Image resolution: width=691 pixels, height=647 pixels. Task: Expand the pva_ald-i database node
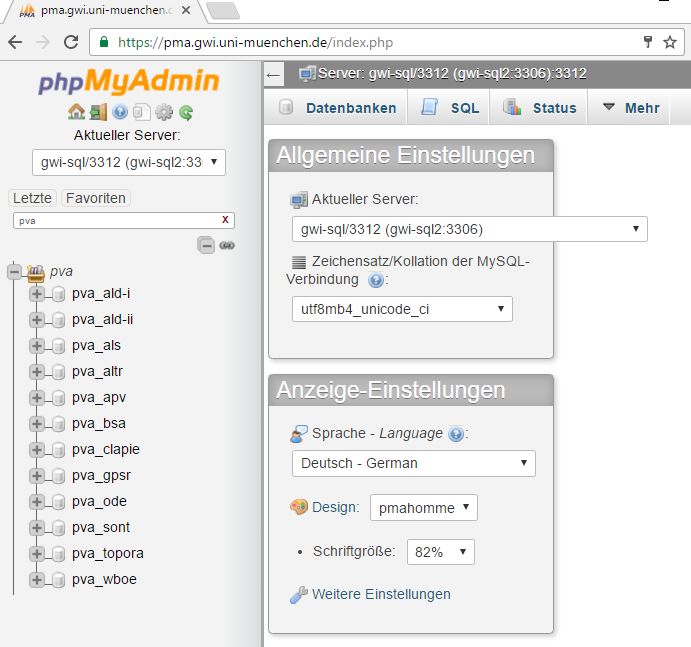[37, 294]
